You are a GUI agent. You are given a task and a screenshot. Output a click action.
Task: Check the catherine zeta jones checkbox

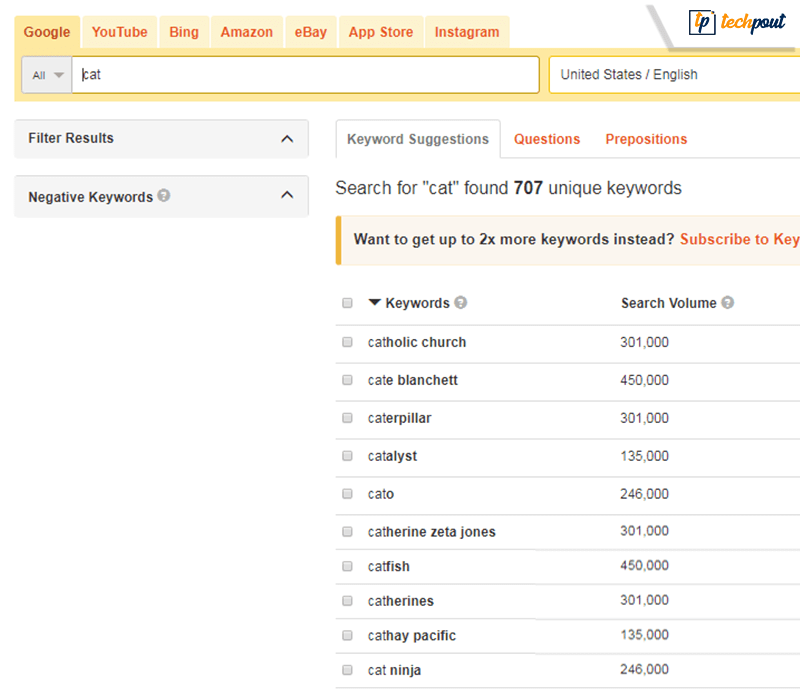[x=347, y=532]
